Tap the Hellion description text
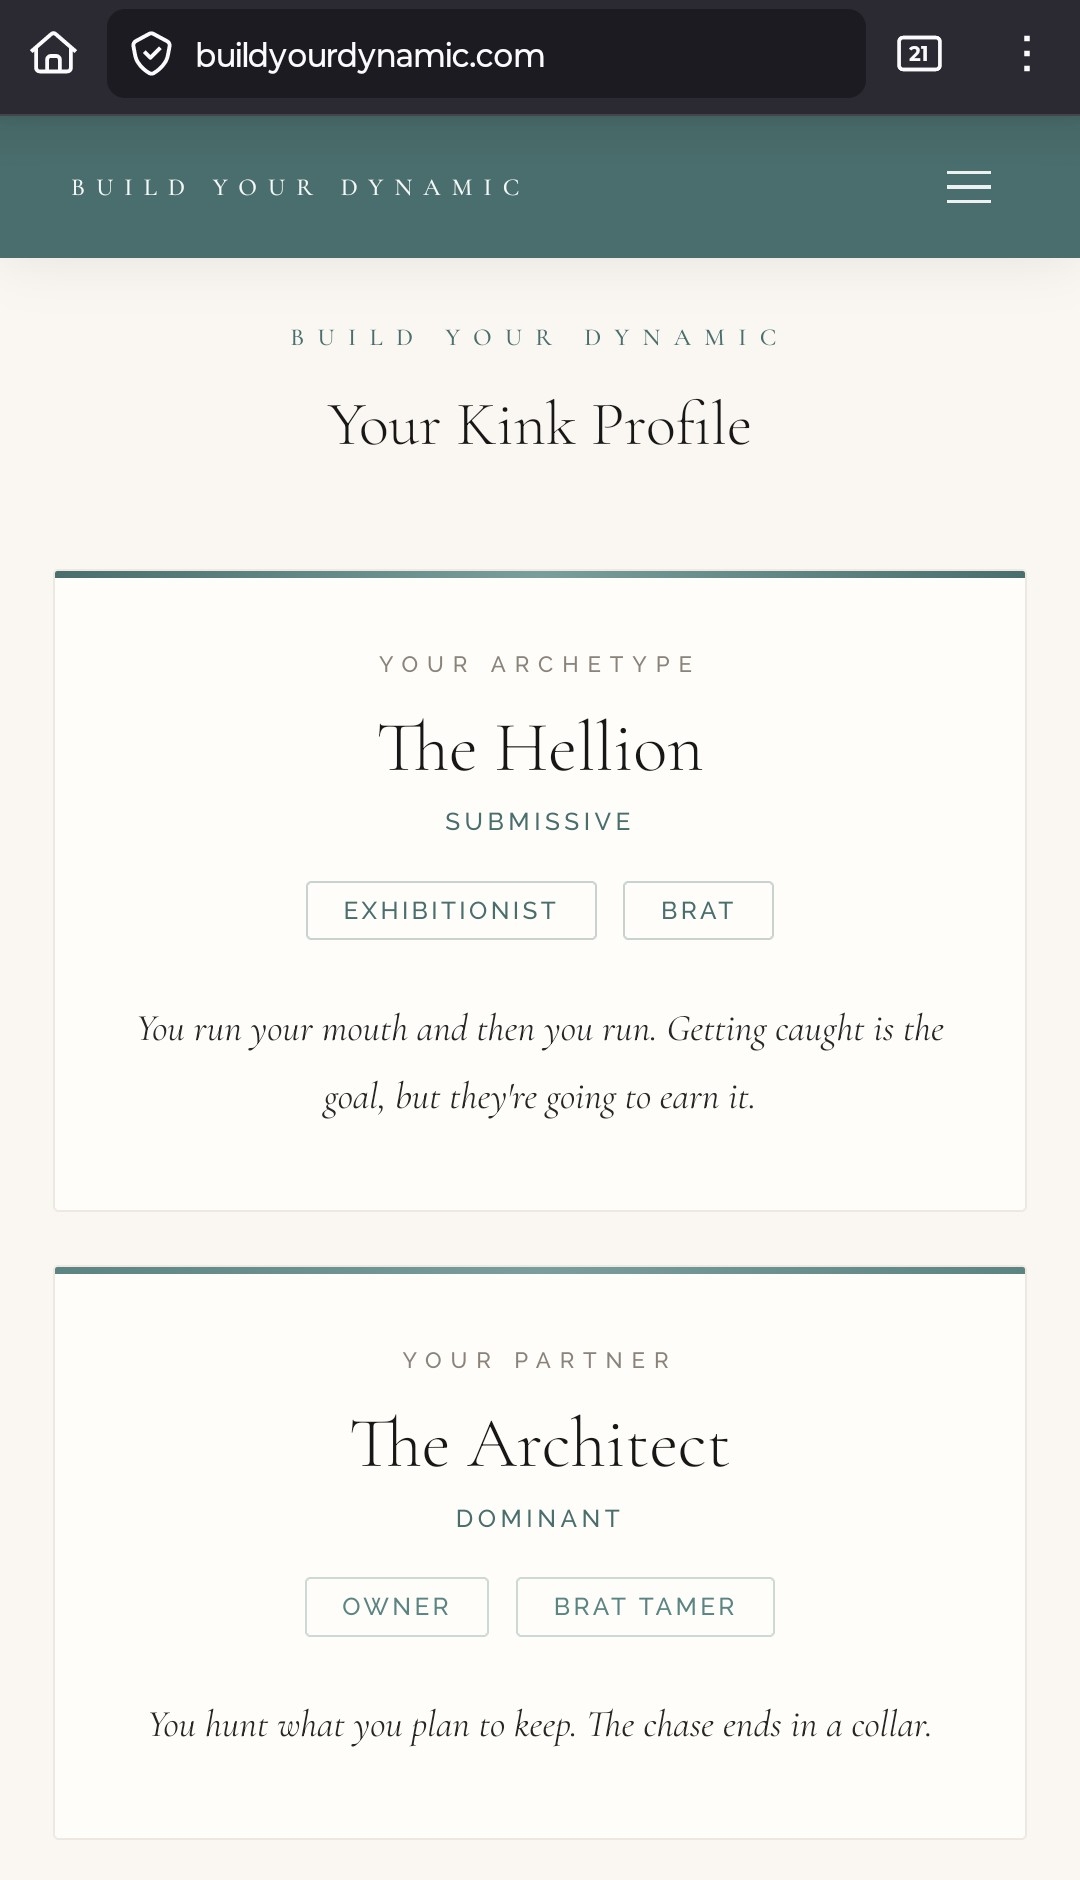Screen dimensions: 1080x1880 point(540,1063)
